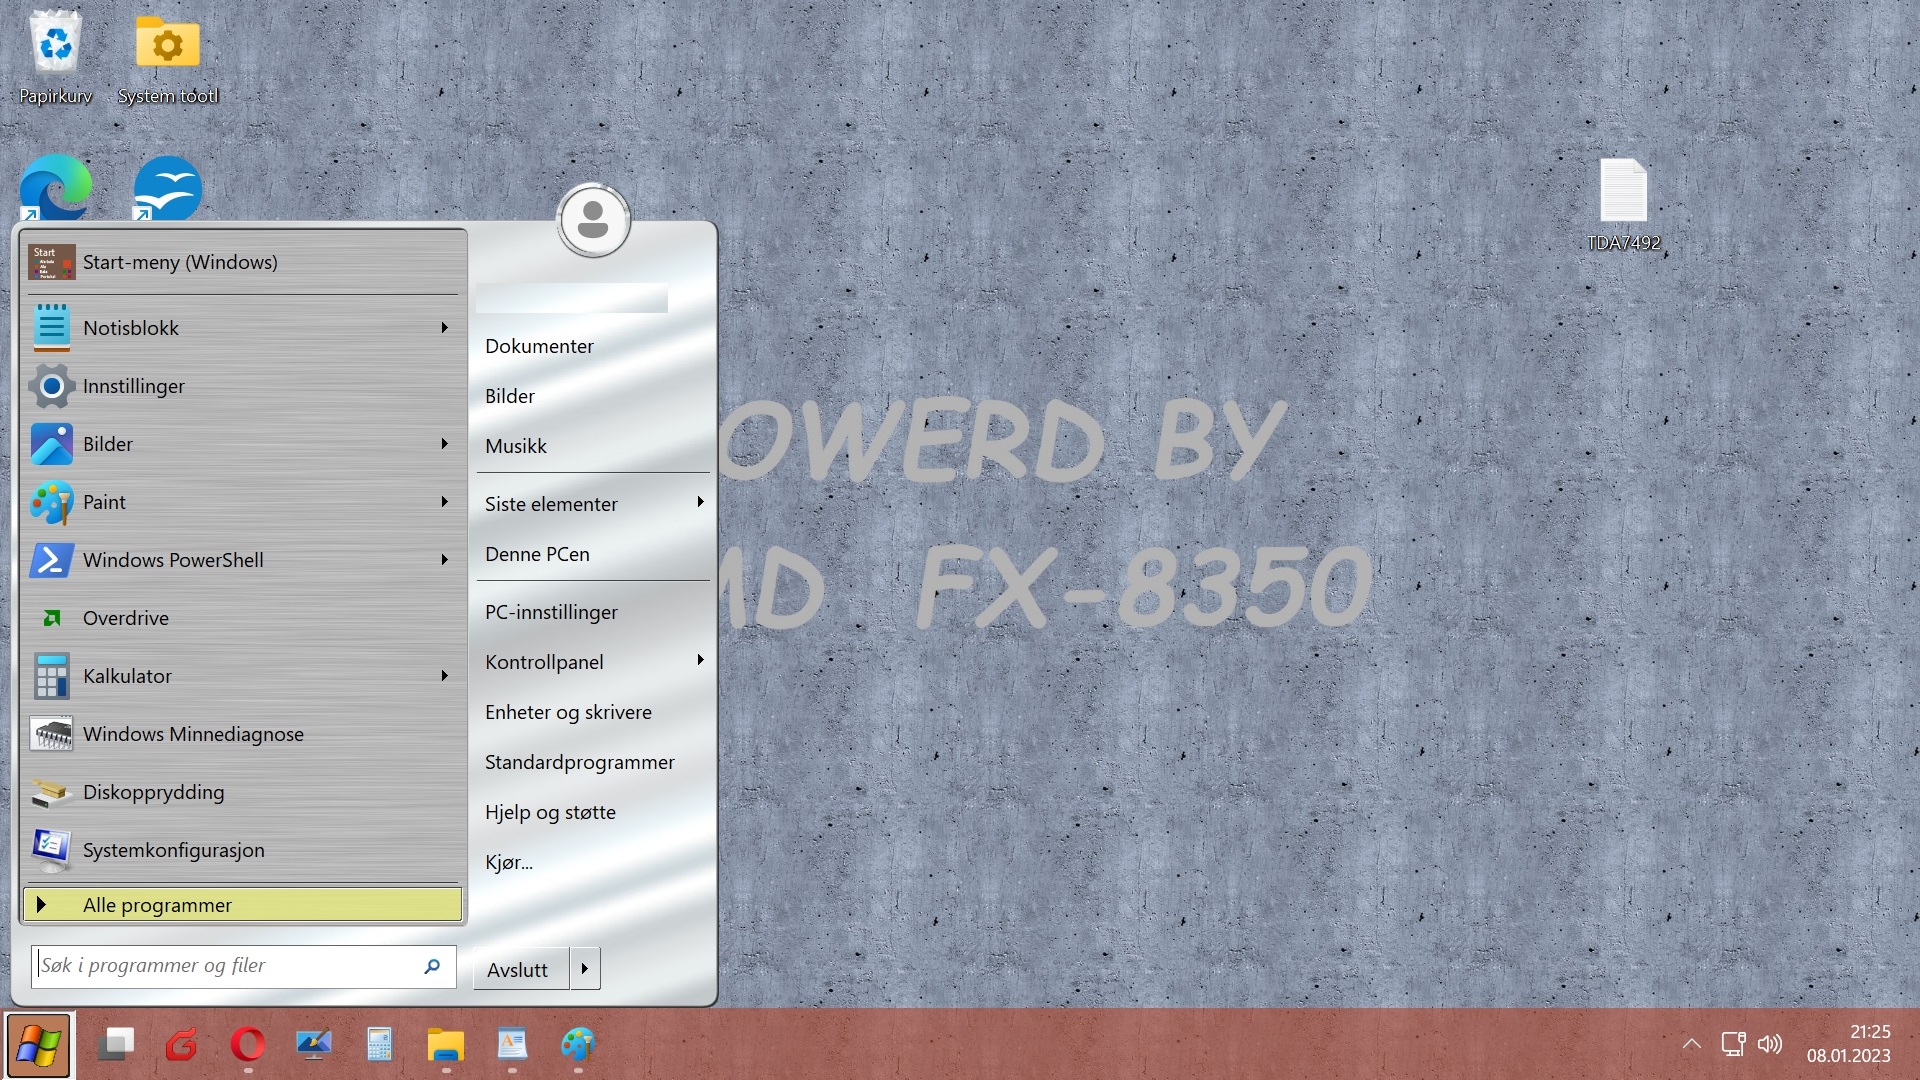Click the speaker icon in the system tray
The width and height of the screenshot is (1920, 1080).
point(1770,1044)
